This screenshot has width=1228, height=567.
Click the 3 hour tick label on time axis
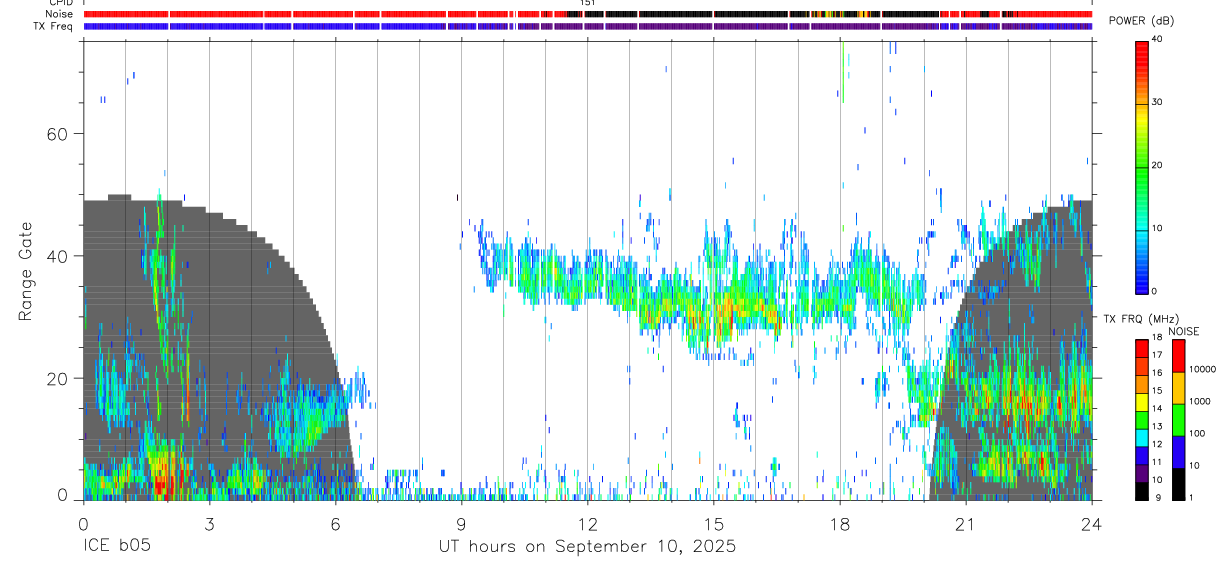[x=209, y=524]
